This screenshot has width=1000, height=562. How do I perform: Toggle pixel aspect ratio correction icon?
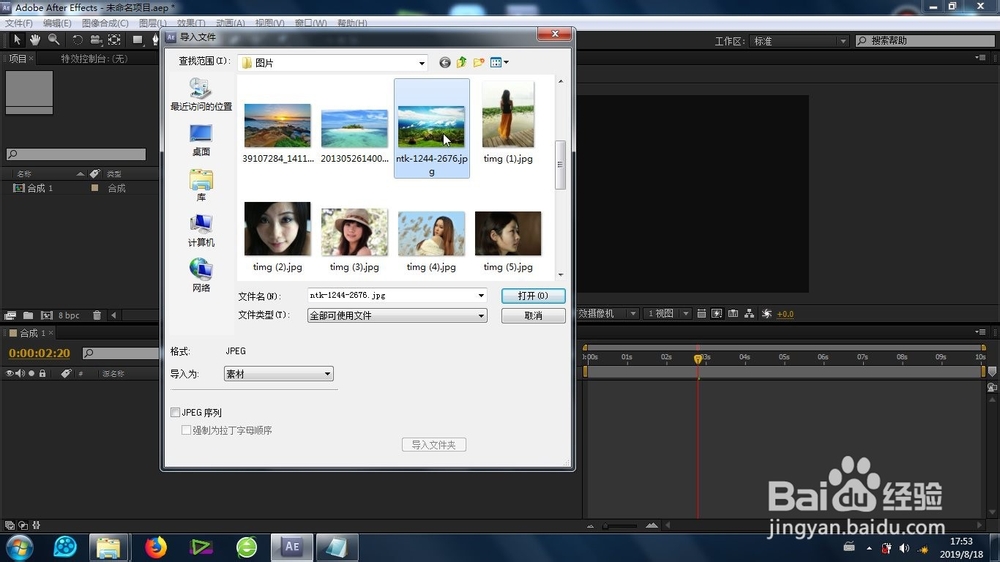coord(702,314)
